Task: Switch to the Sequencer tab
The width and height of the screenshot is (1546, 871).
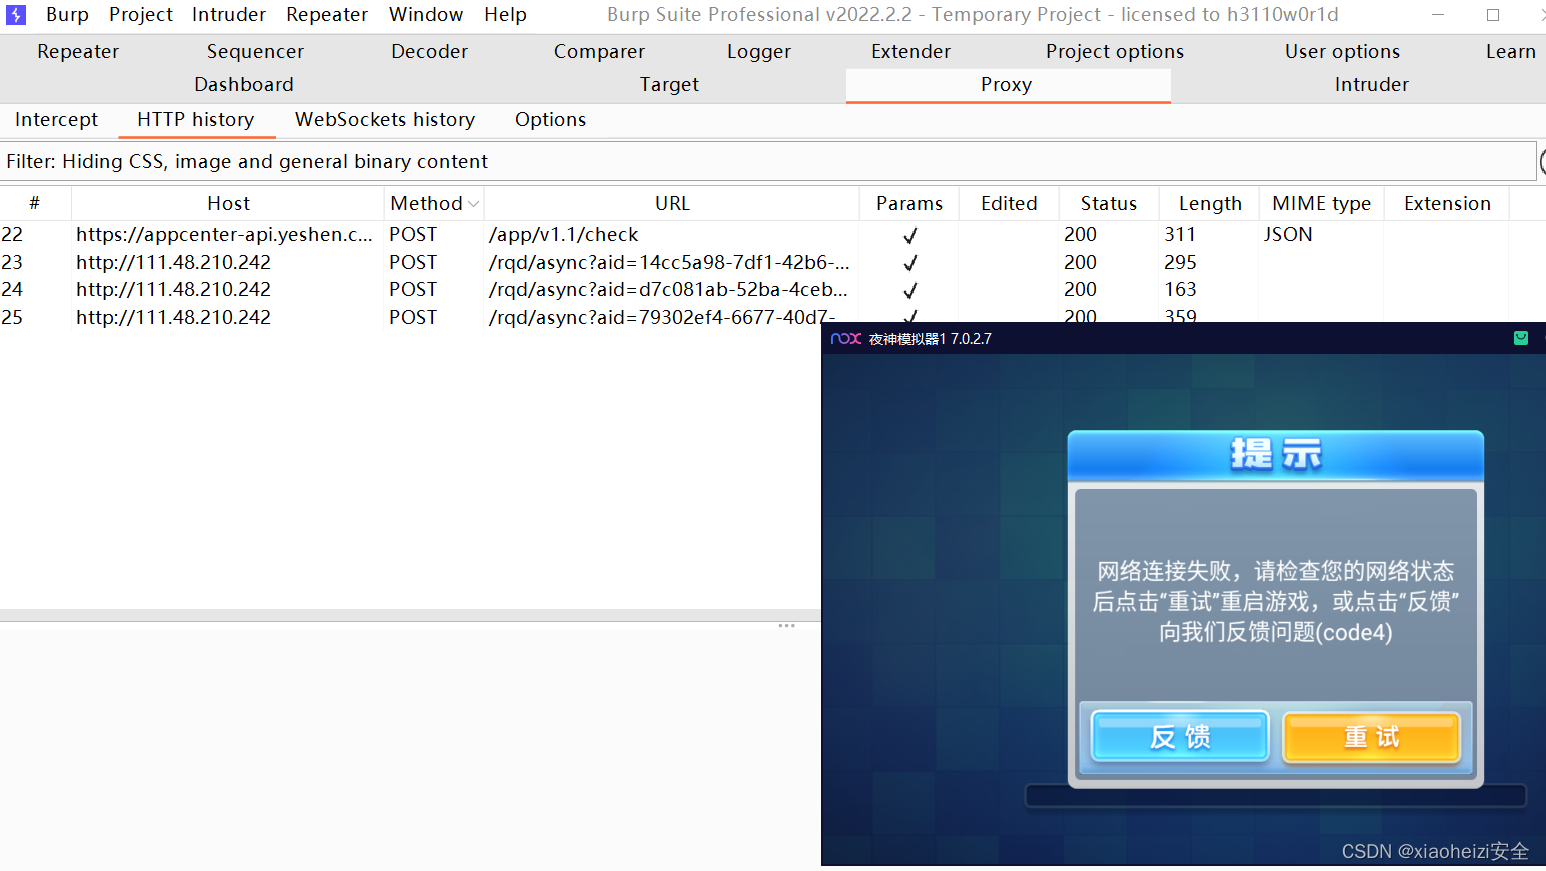Action: pos(255,52)
